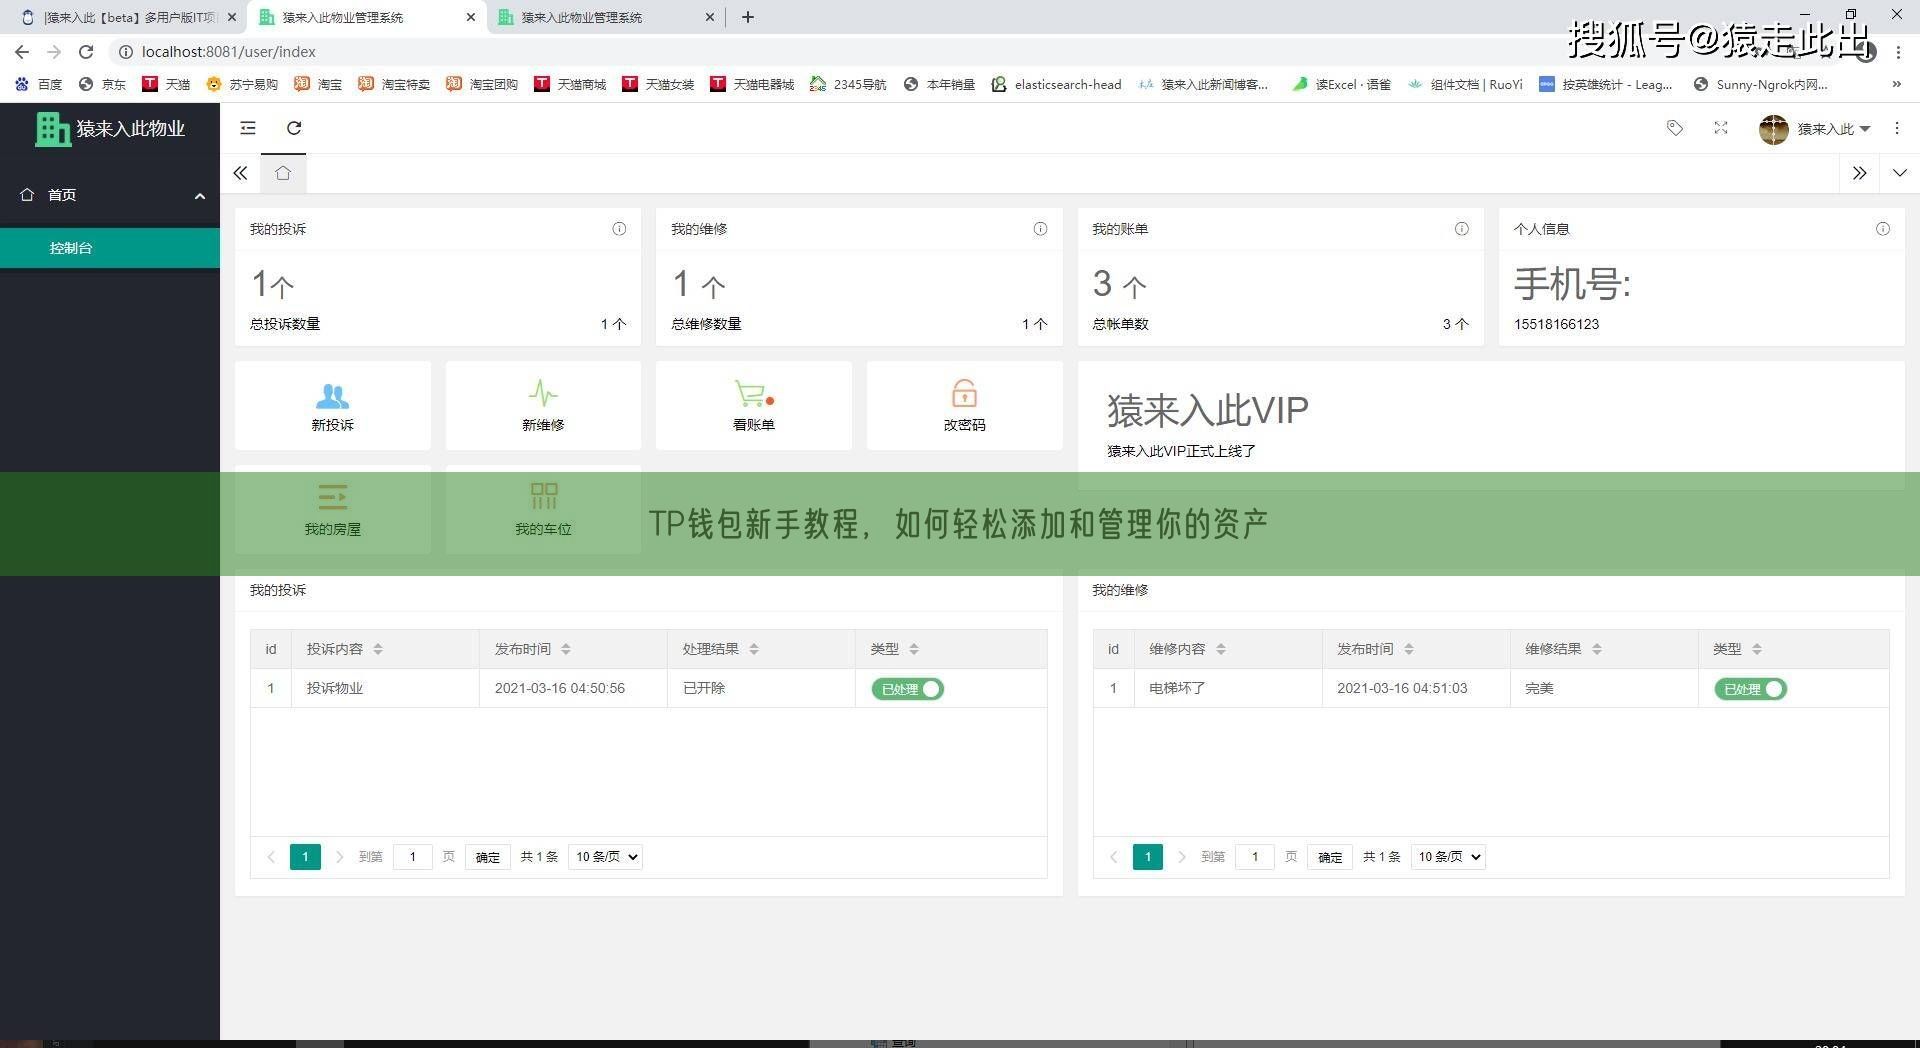The image size is (1920, 1048).
Task: Select the home tab icon
Action: pos(283,173)
